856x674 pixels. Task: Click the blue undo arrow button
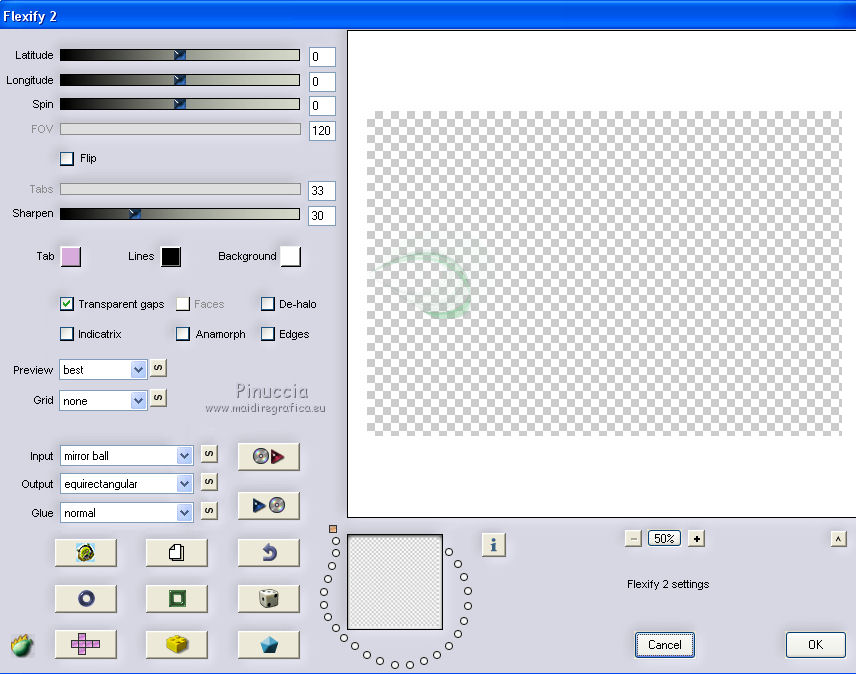click(269, 553)
